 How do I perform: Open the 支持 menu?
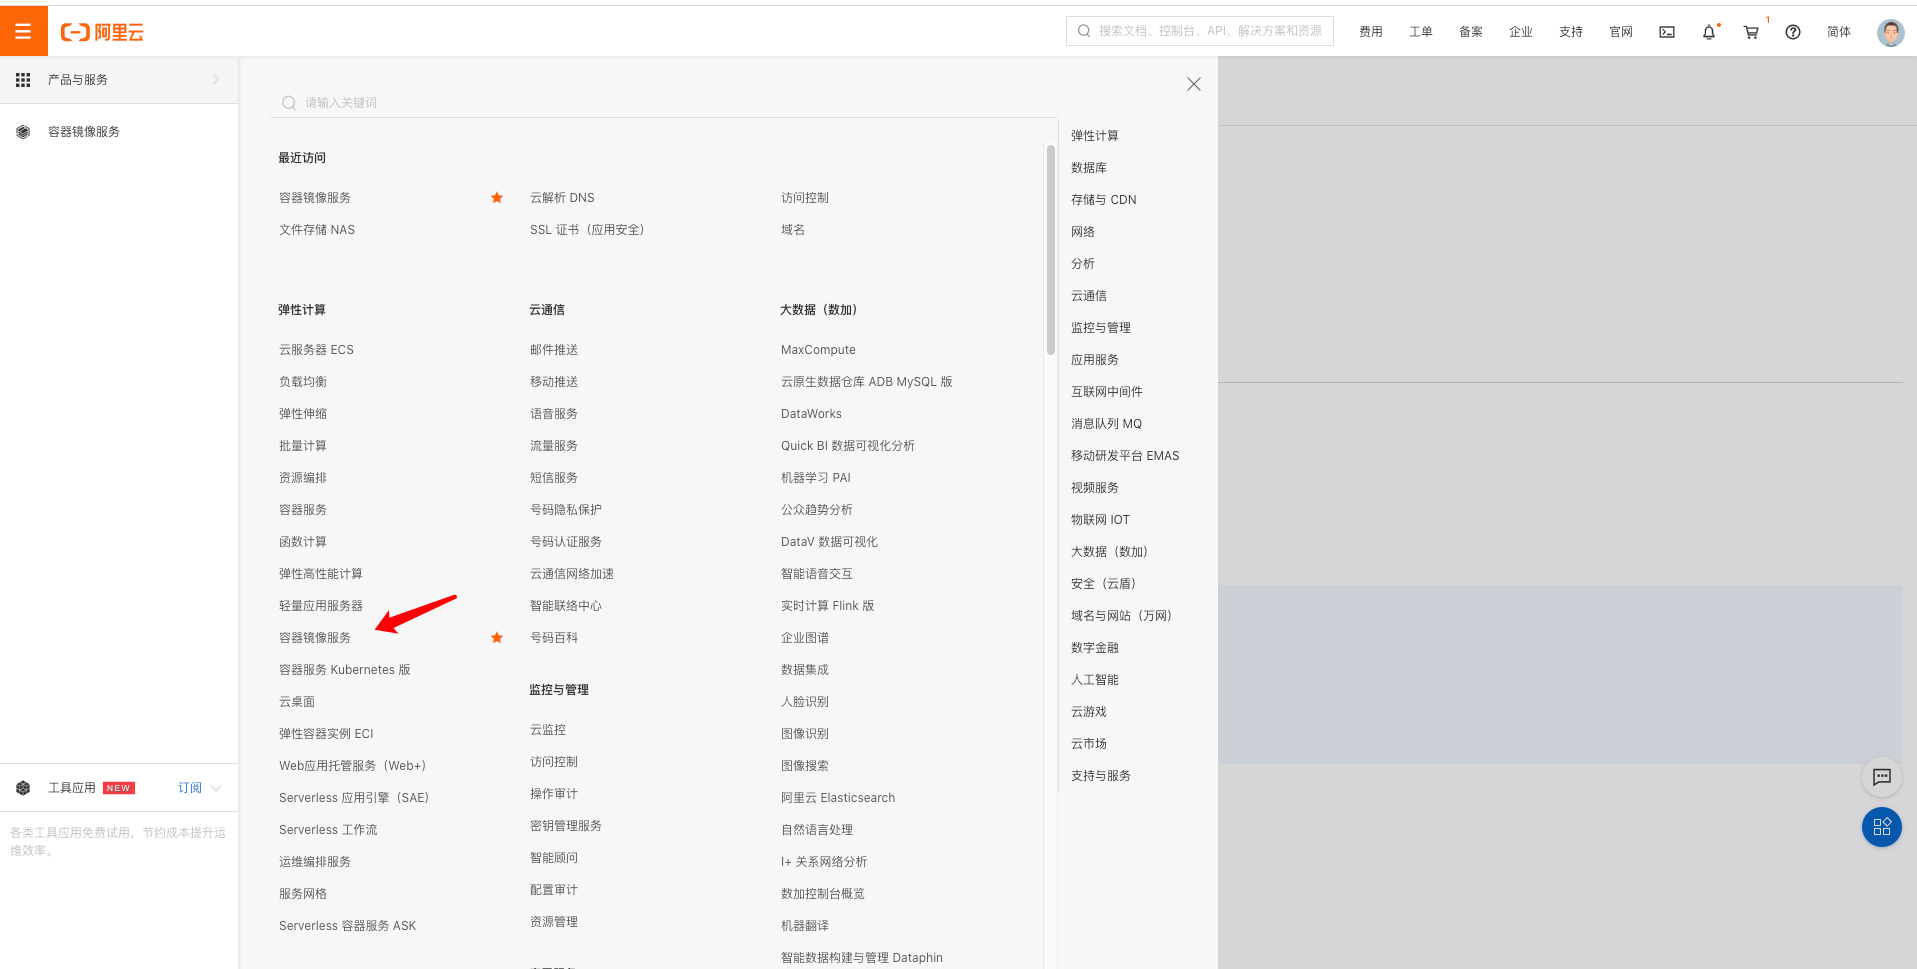click(1571, 32)
